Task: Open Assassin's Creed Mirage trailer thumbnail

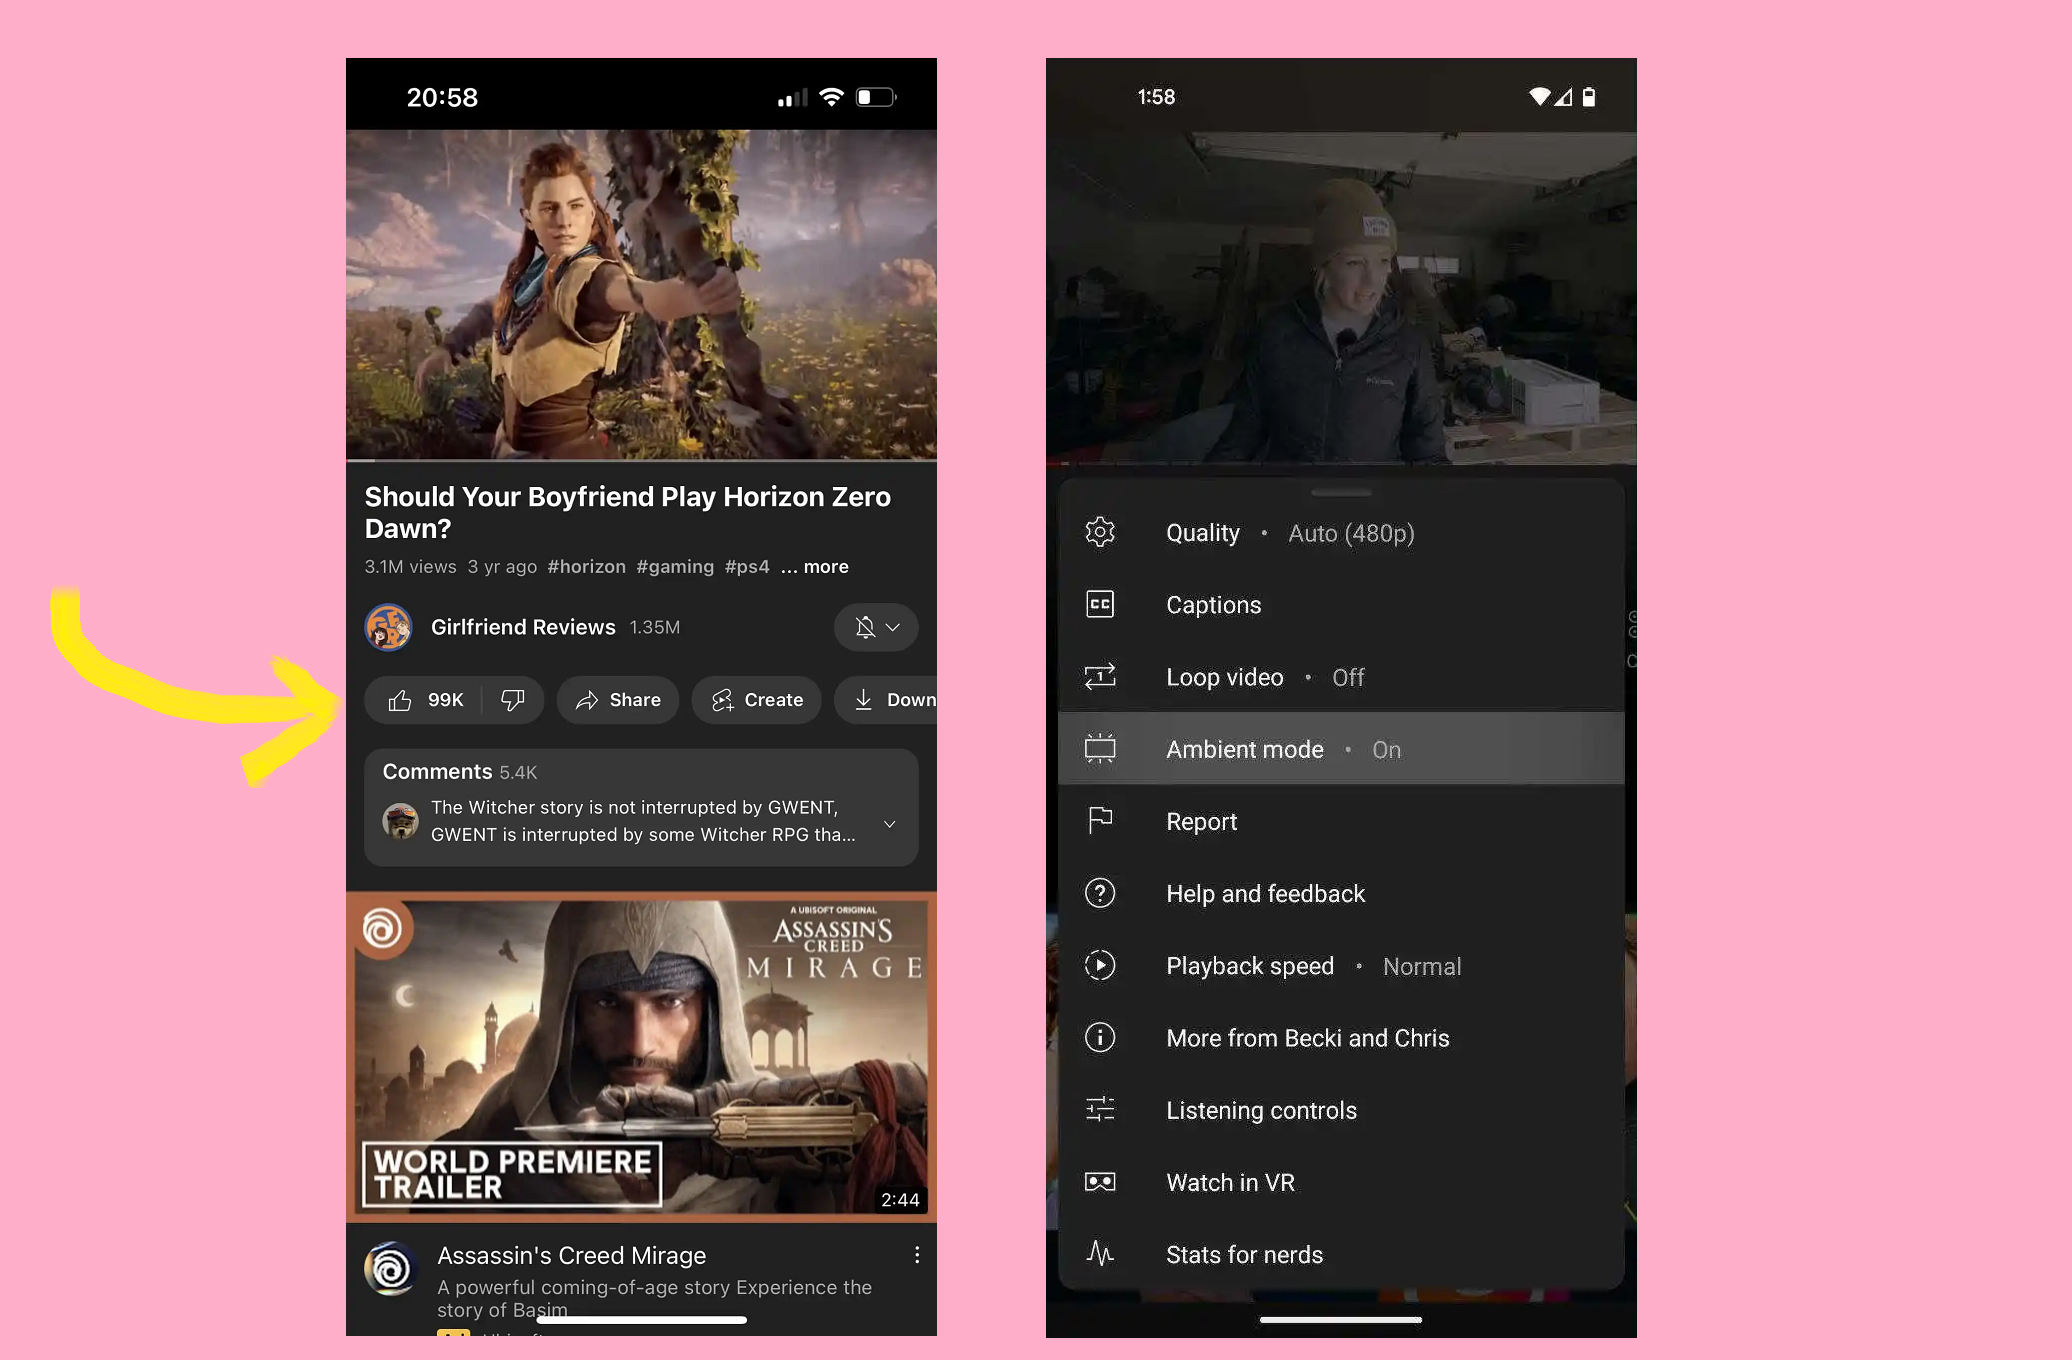Action: tap(641, 1056)
